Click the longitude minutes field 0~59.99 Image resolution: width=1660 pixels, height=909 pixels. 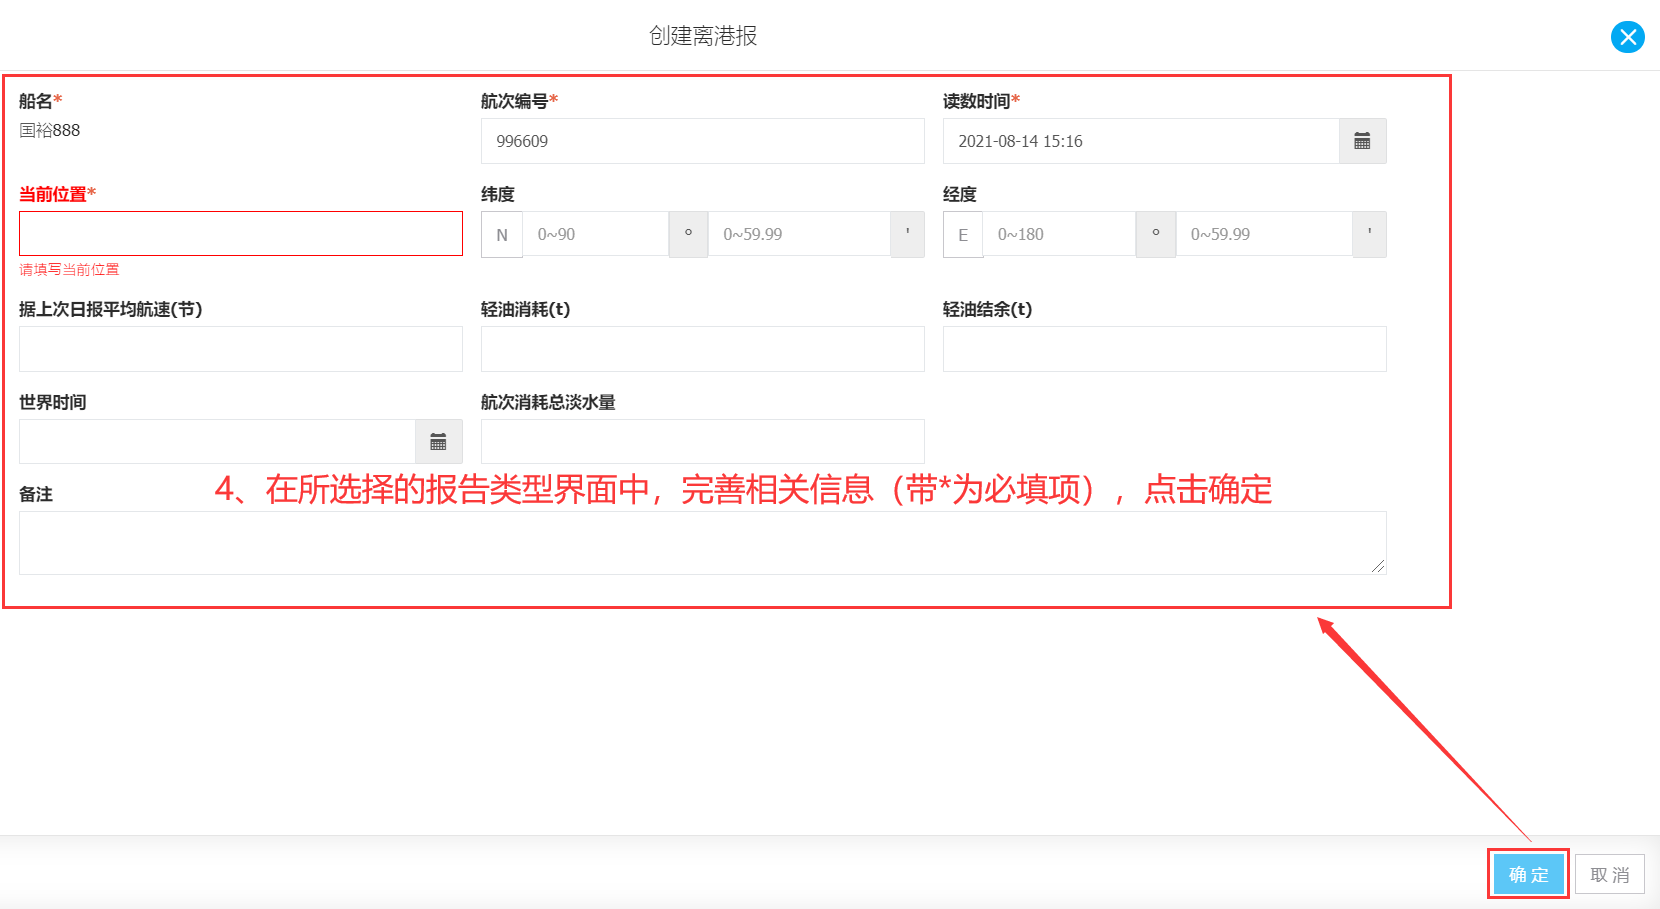point(1264,234)
